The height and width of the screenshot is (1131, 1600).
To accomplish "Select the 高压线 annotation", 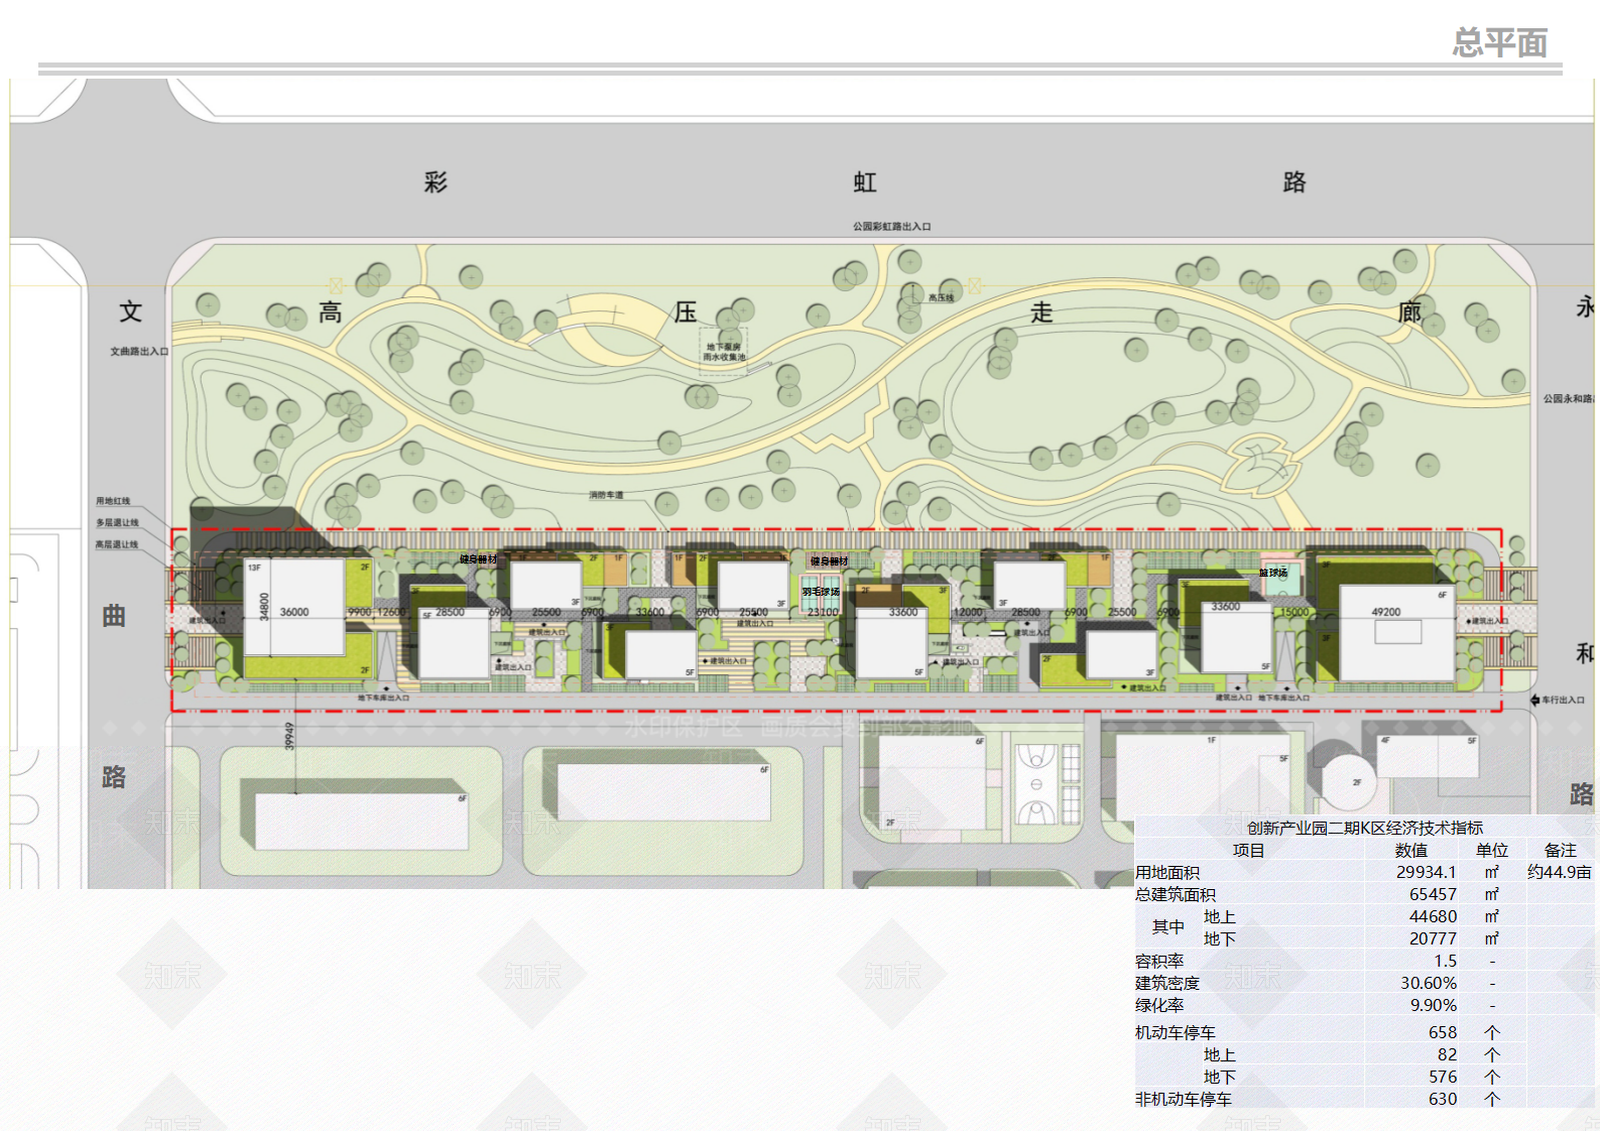I will [941, 297].
